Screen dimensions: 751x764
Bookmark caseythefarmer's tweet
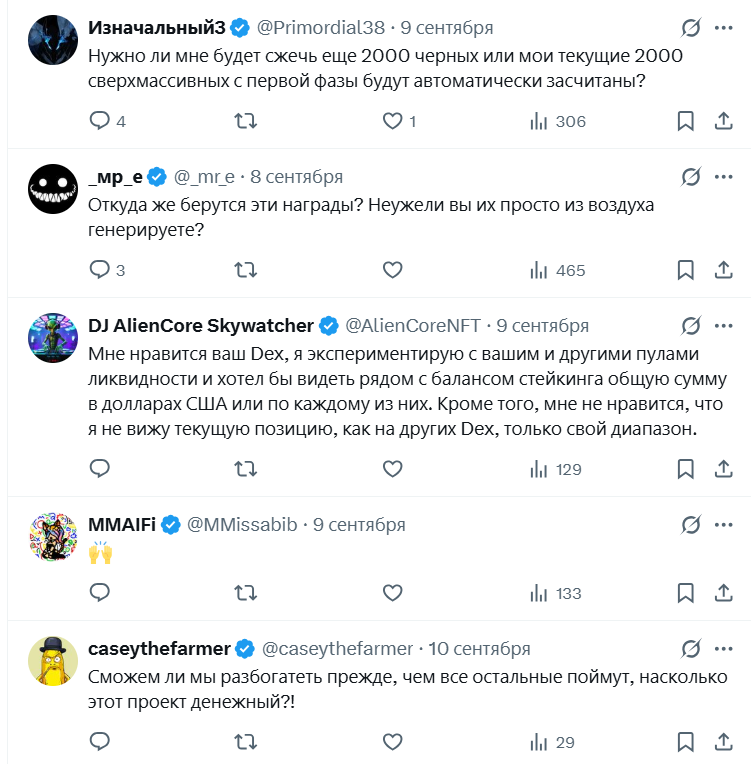(x=685, y=742)
